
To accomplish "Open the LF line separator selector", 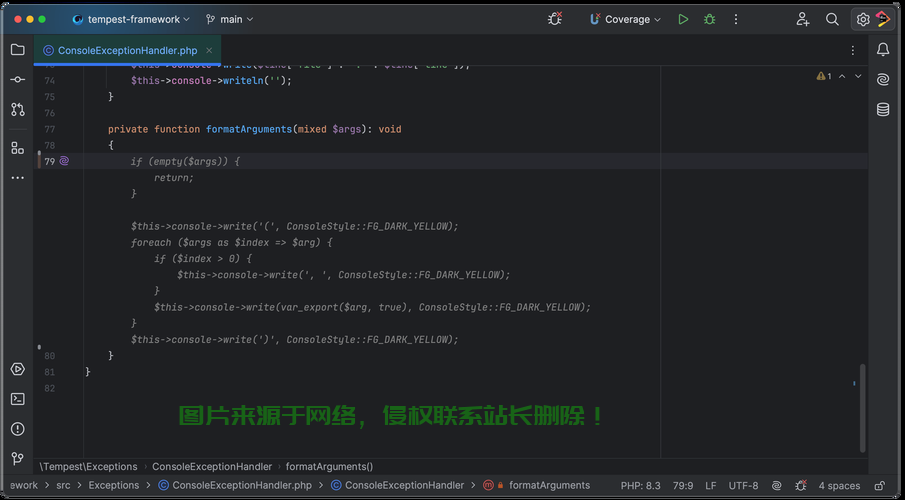I will click(710, 486).
